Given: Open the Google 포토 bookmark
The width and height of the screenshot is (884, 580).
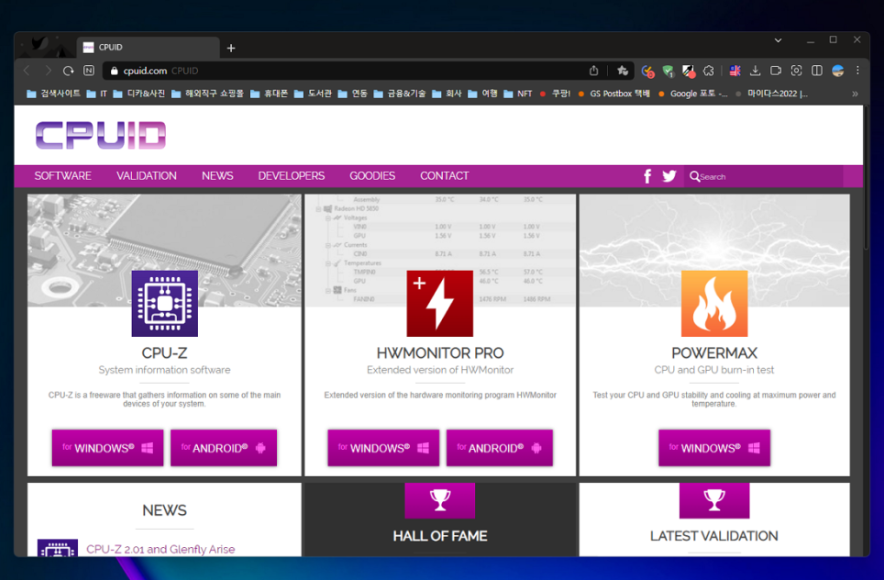Looking at the screenshot, I should click(693, 94).
